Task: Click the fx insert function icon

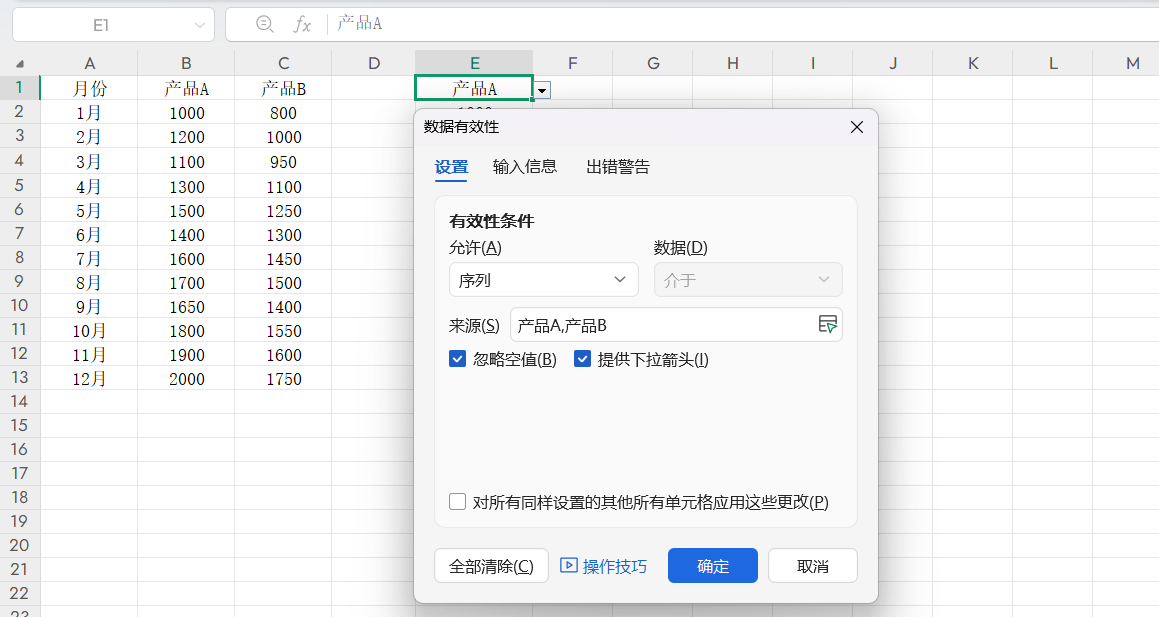Action: pos(302,25)
